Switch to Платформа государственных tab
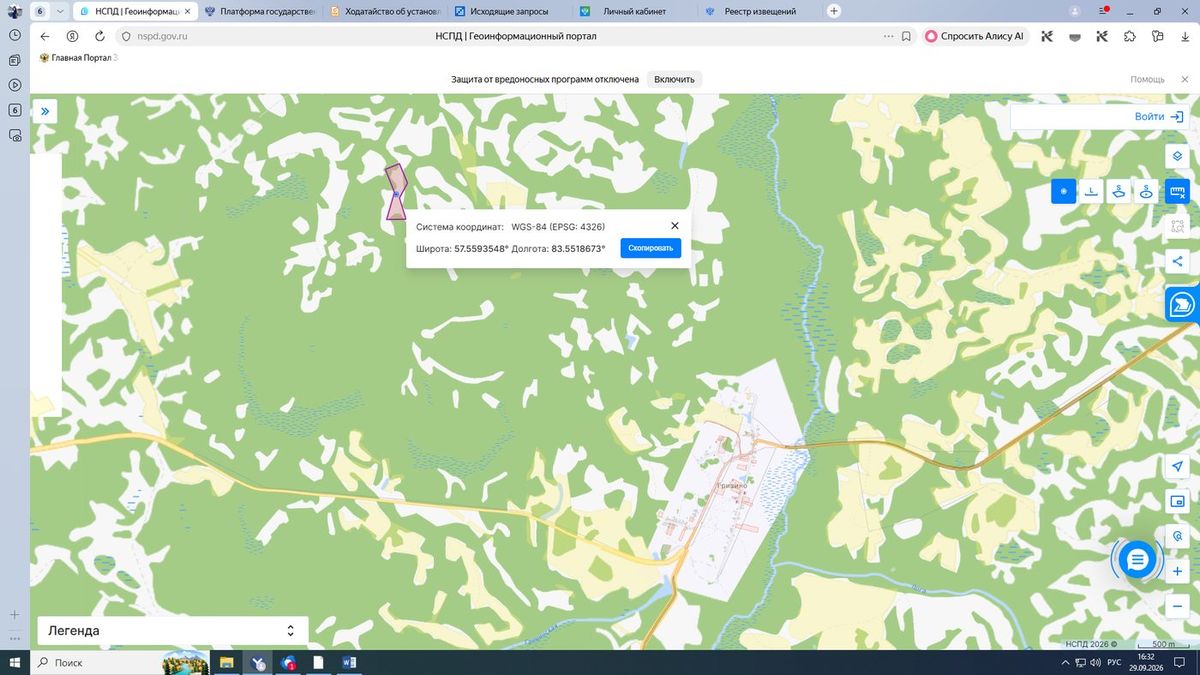This screenshot has height=675, width=1200. tap(260, 11)
